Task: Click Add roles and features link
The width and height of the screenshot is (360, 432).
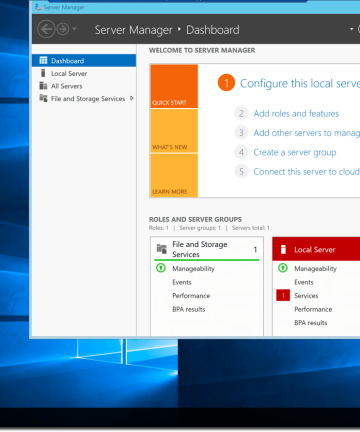Action: click(x=296, y=114)
